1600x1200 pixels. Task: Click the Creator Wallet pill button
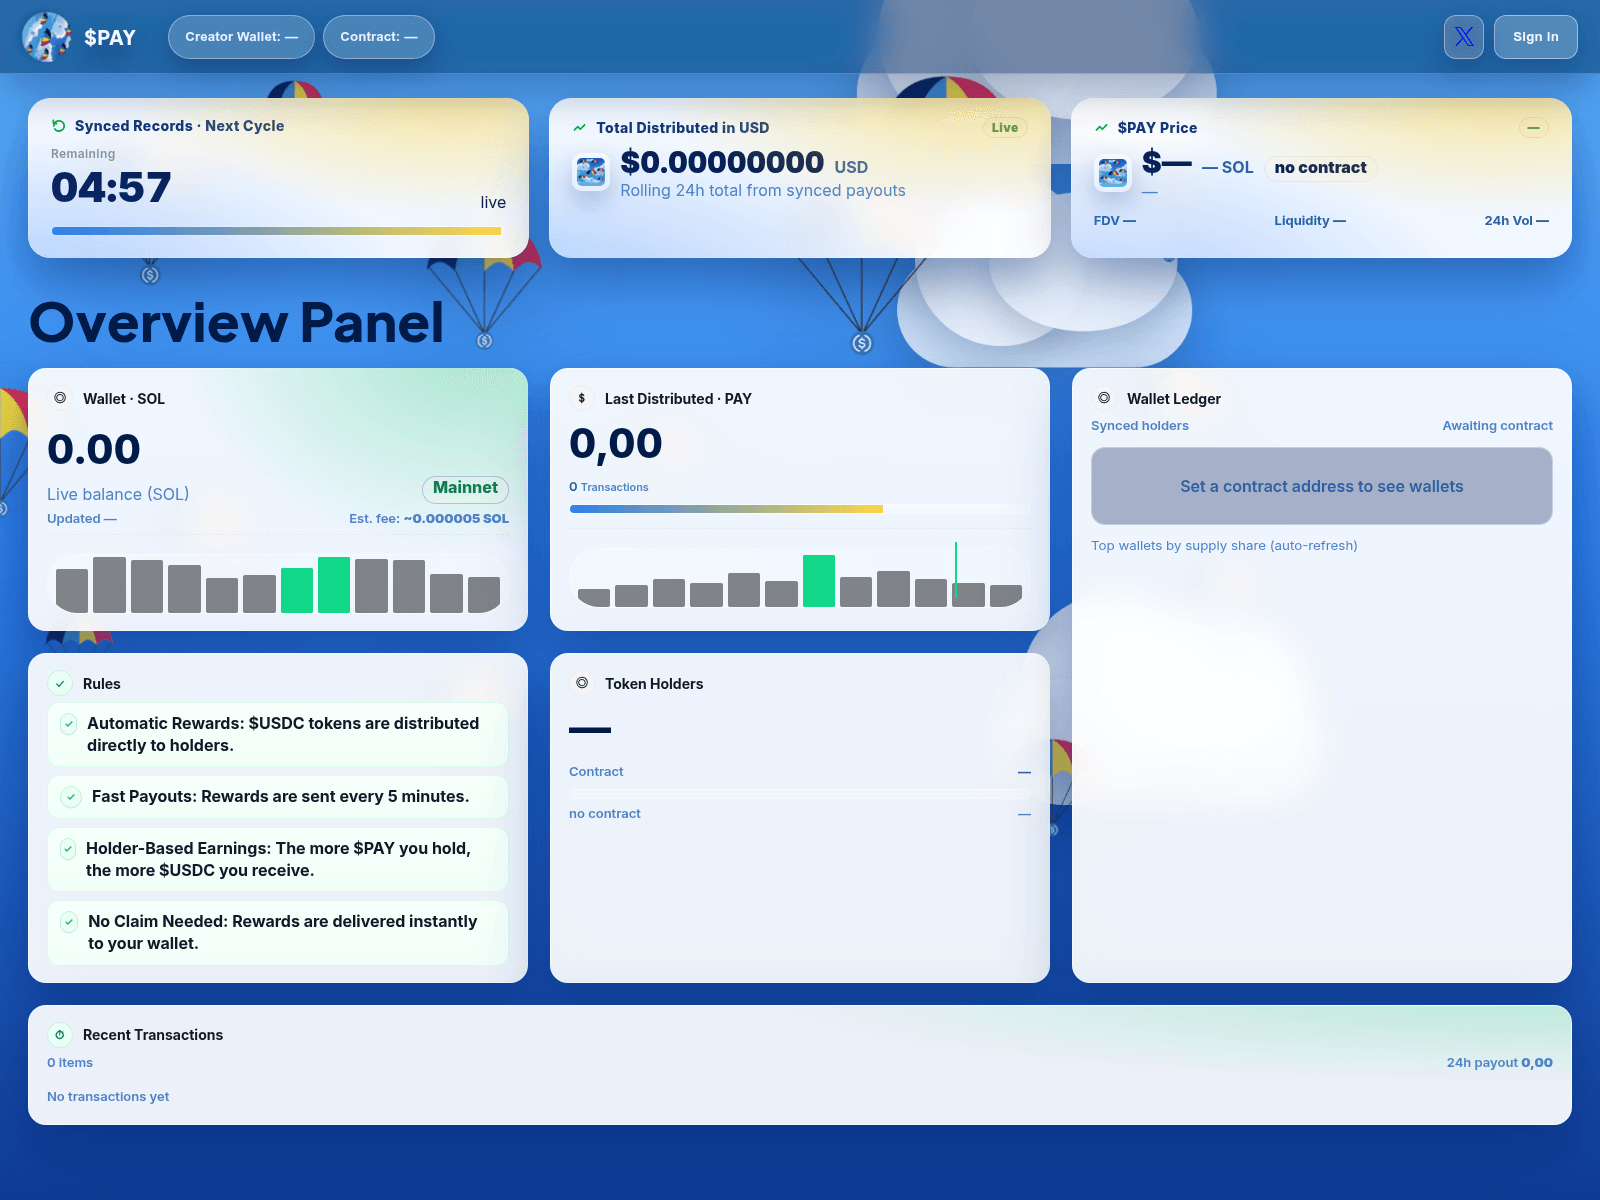click(241, 37)
